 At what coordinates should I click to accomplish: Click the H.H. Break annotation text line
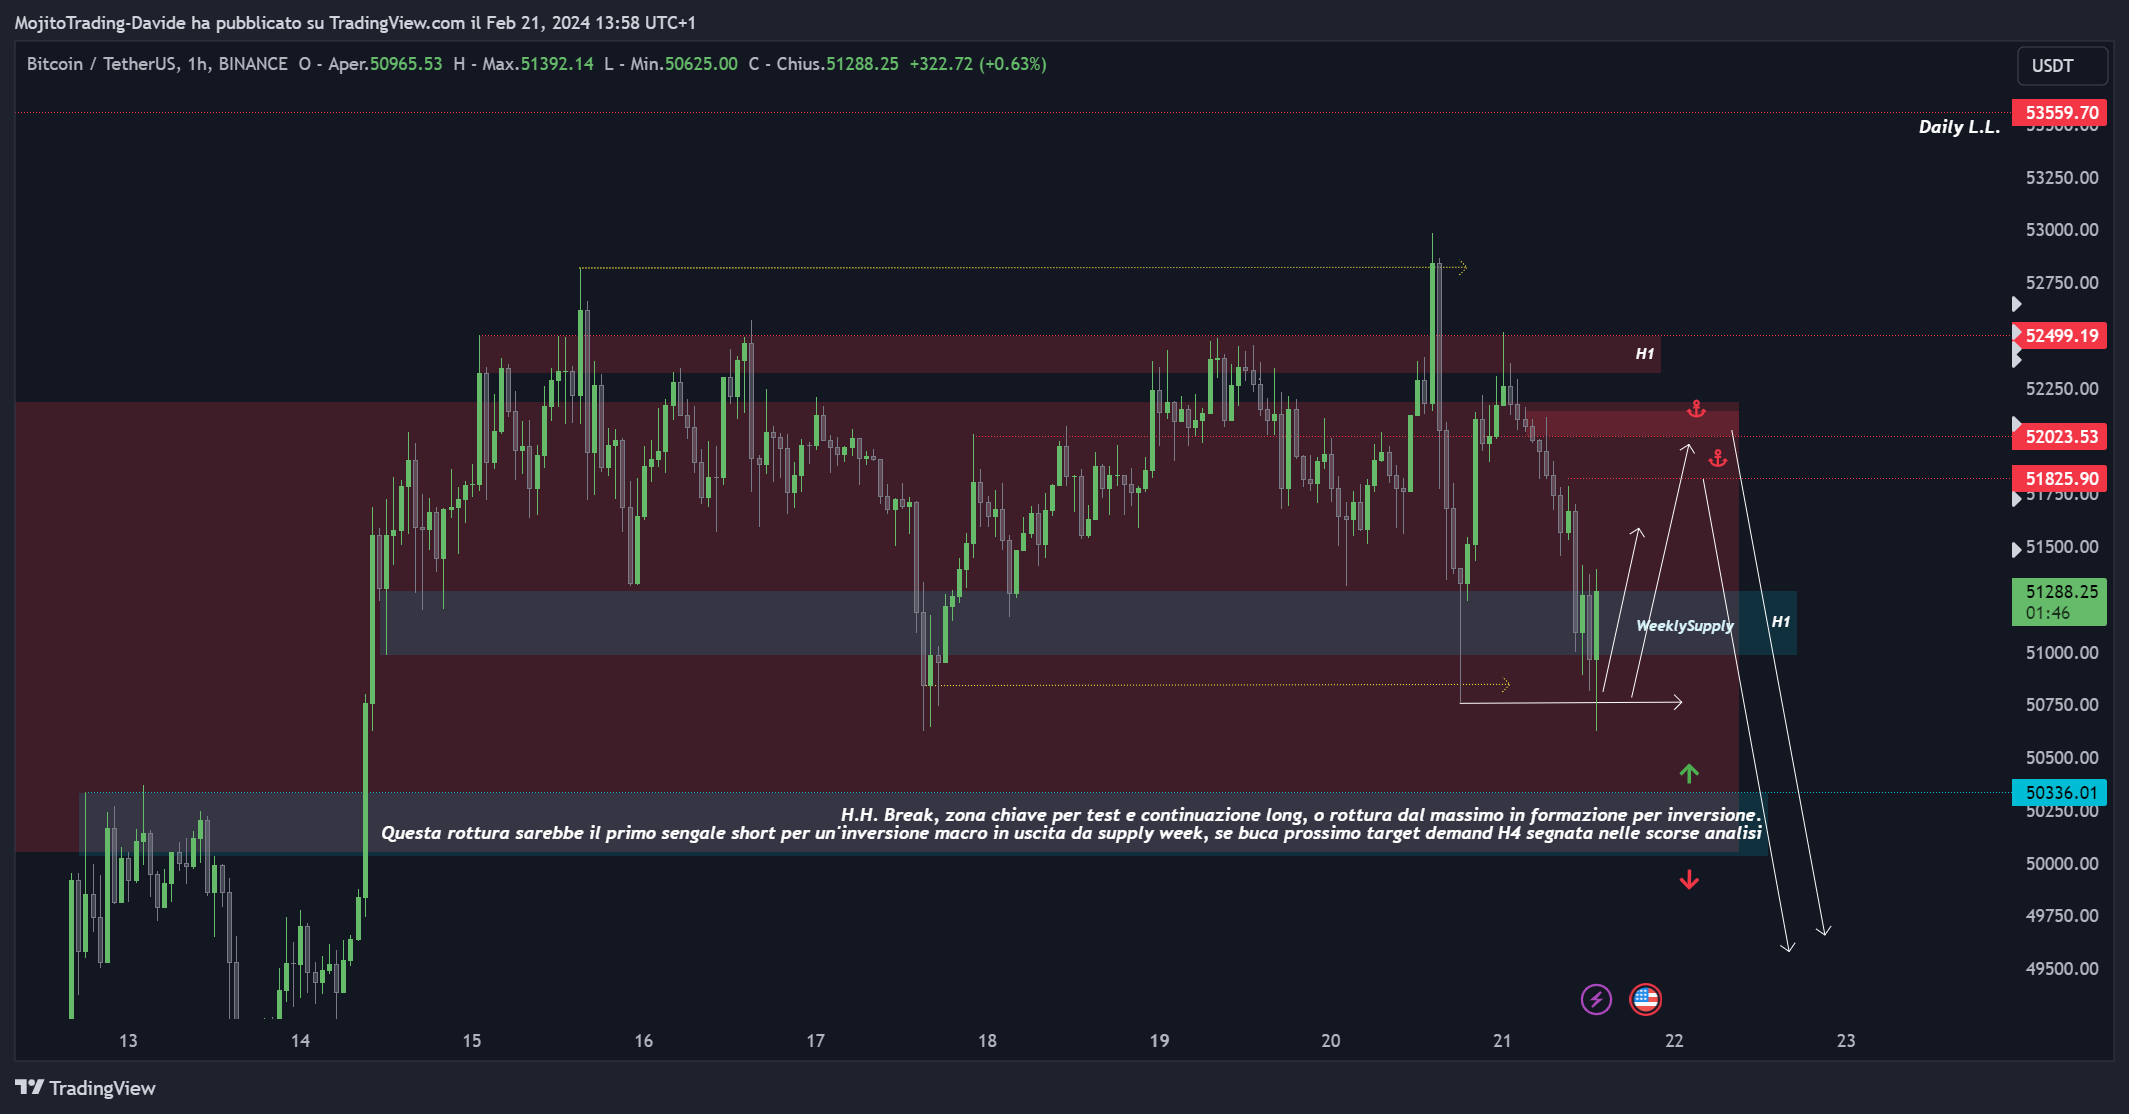coord(1301,815)
